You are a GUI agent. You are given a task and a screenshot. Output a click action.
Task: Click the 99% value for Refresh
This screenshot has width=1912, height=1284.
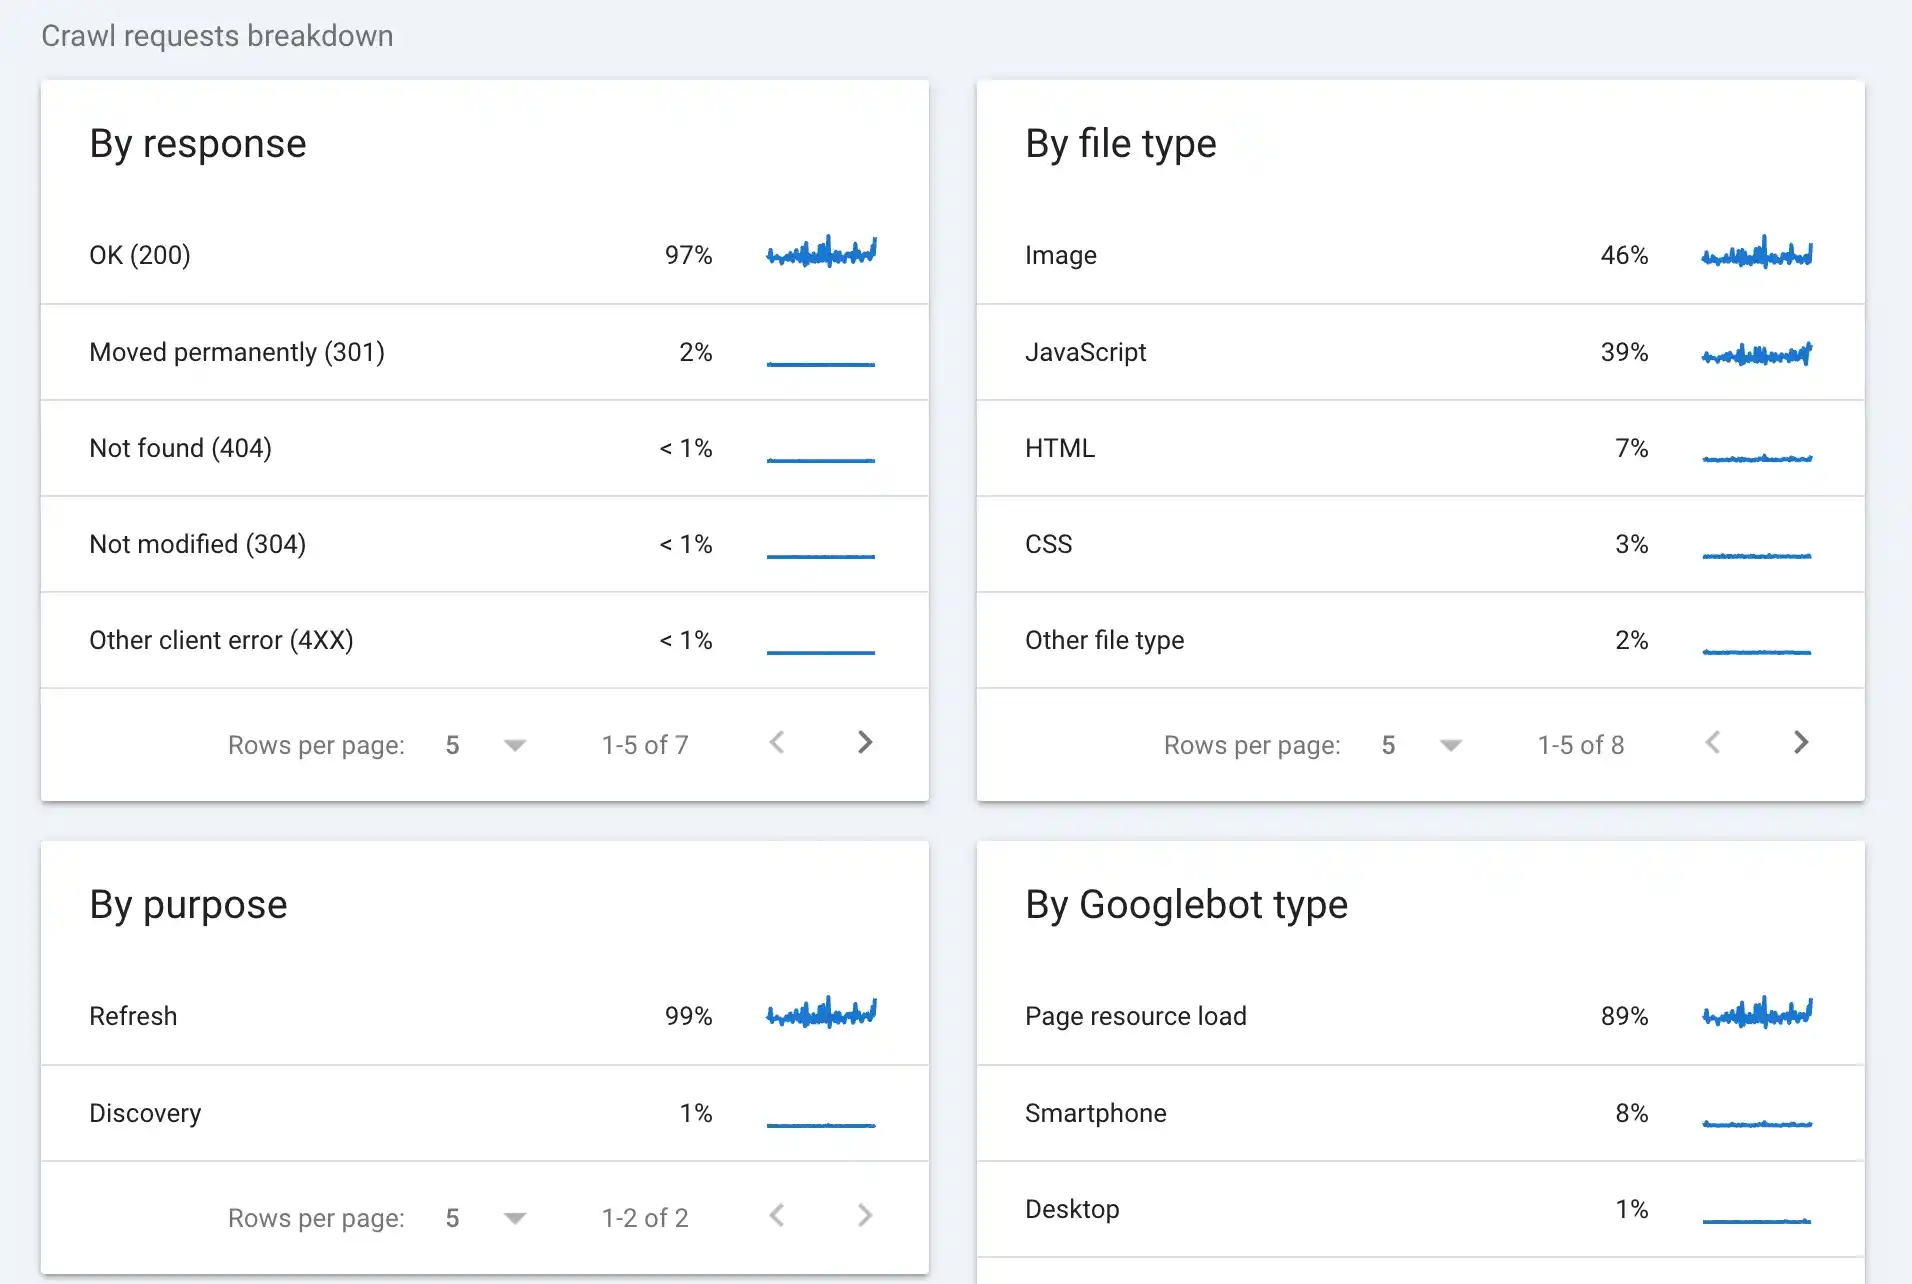click(689, 1016)
